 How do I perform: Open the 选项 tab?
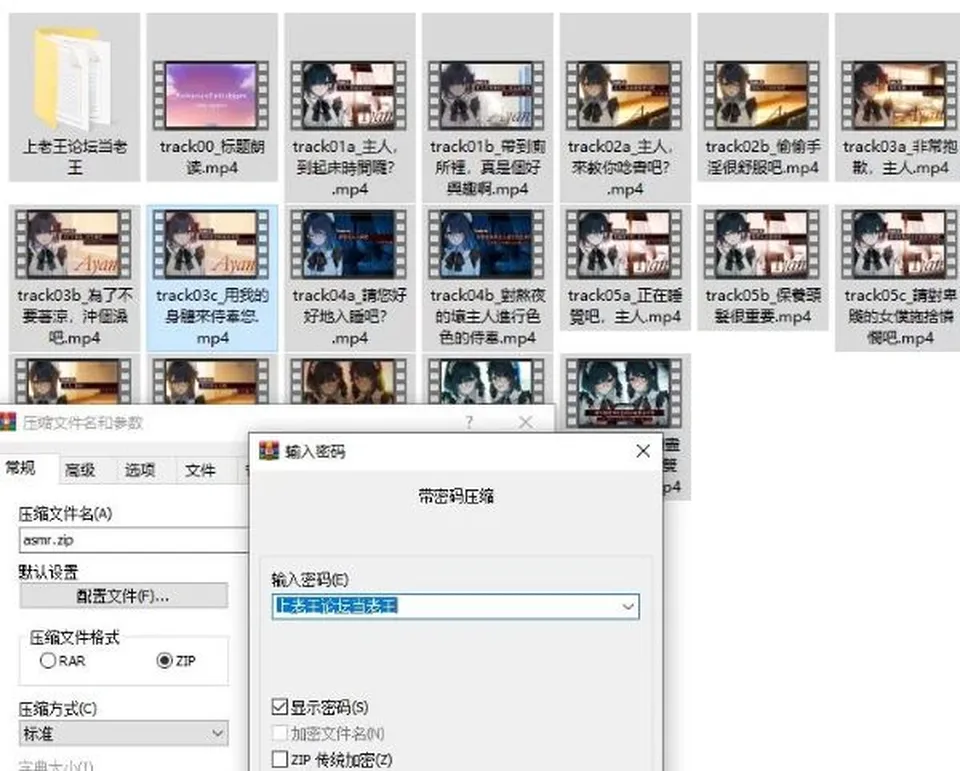coord(140,470)
